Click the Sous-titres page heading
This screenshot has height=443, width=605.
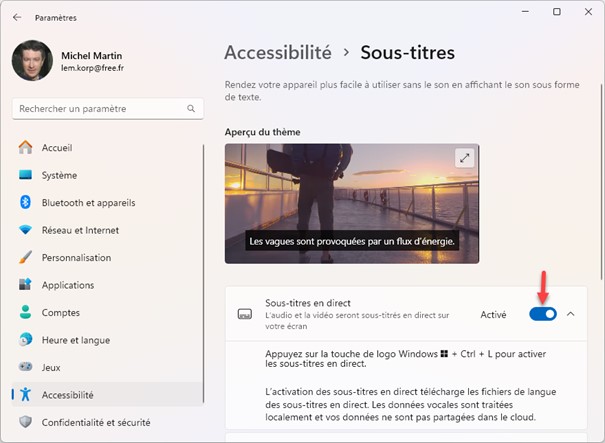[407, 52]
